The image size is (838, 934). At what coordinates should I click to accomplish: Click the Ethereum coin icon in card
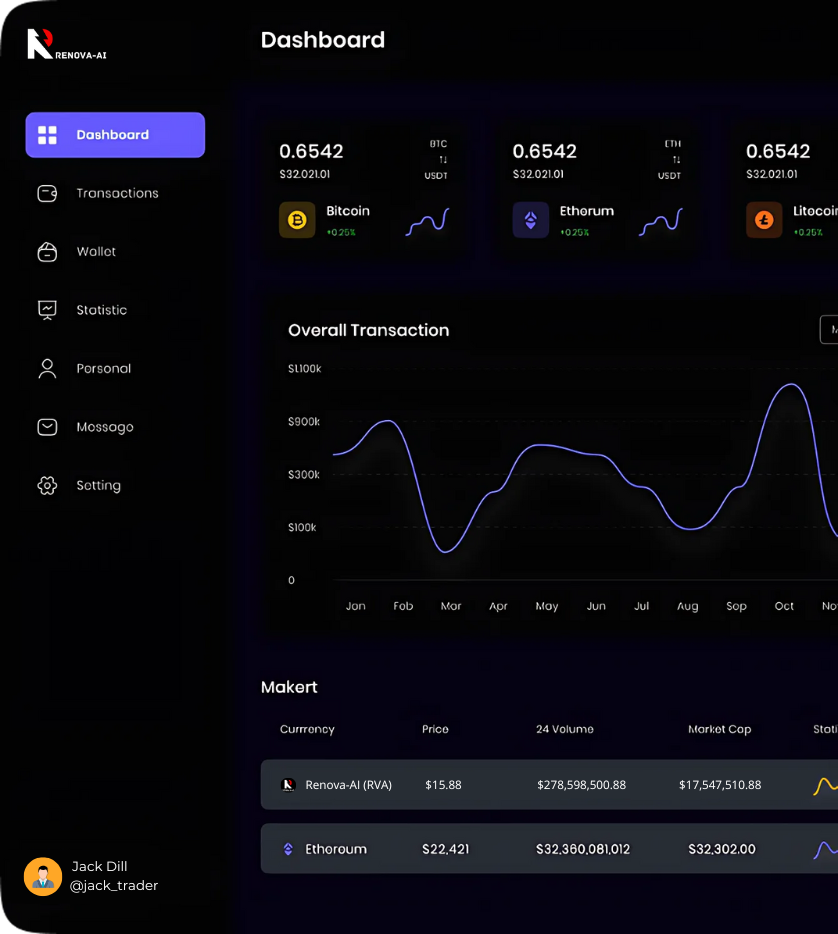pos(531,220)
